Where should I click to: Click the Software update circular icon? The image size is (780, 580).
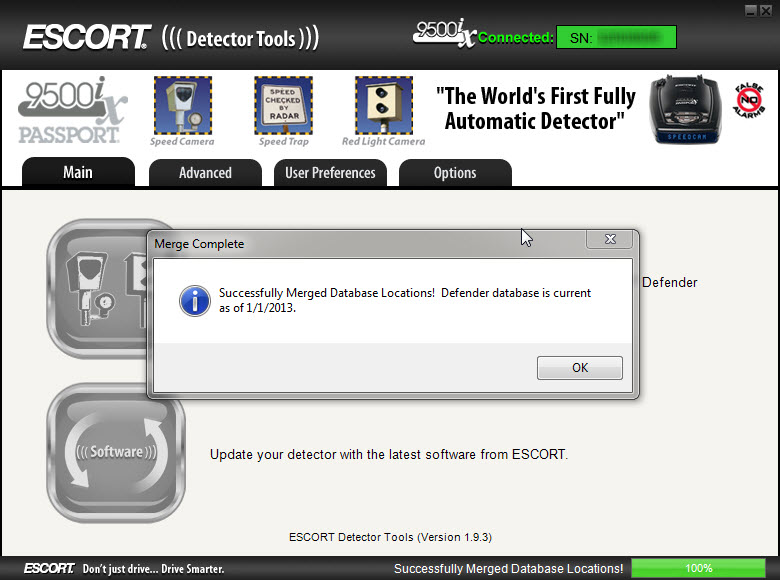click(x=116, y=452)
